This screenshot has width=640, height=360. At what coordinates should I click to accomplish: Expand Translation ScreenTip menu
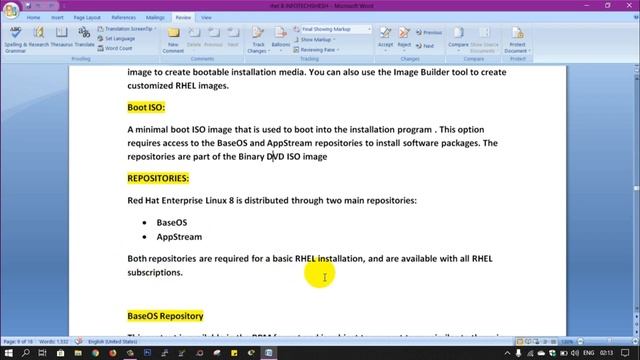click(127, 29)
